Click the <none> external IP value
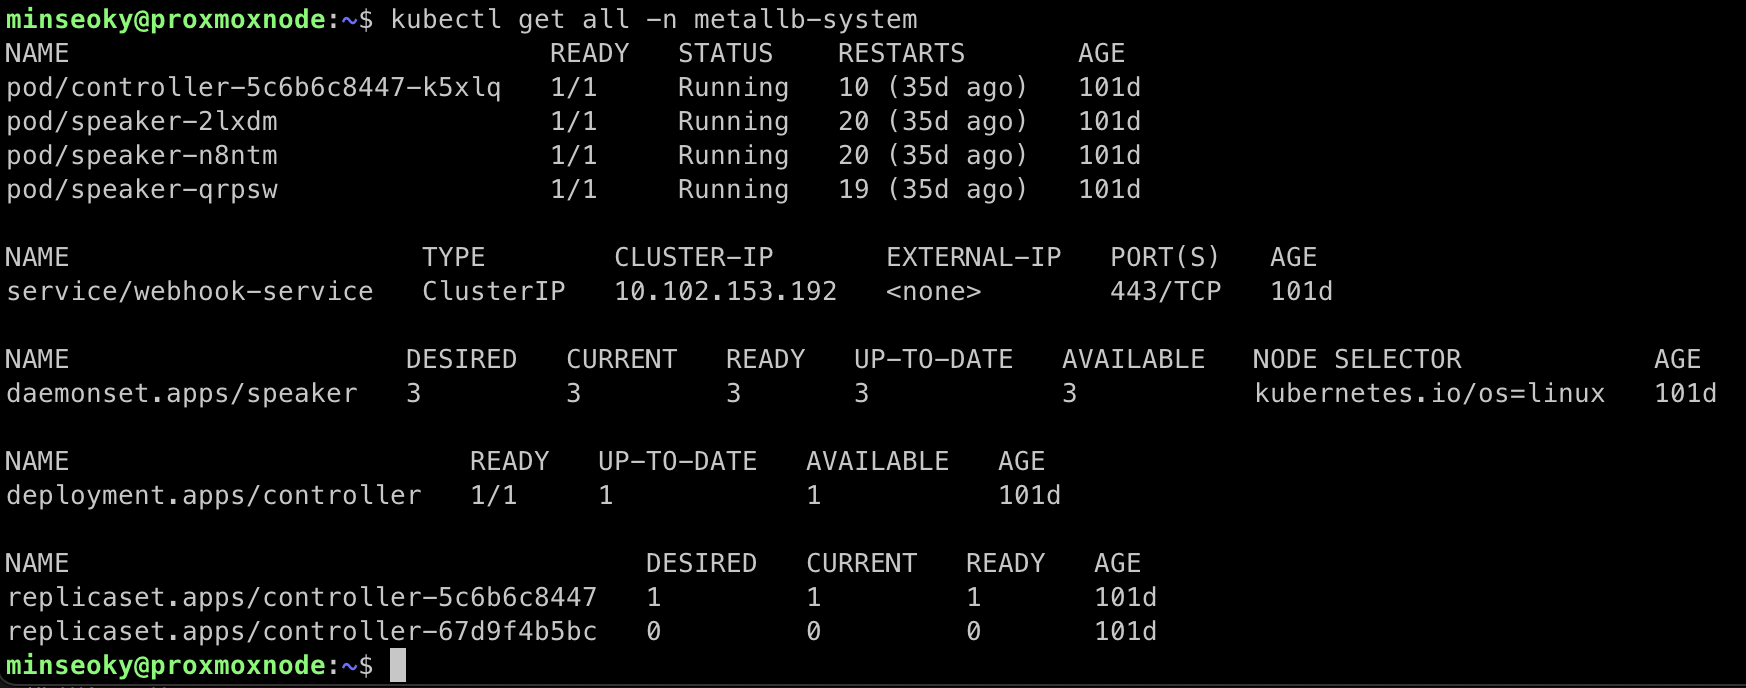Viewport: 1746px width, 688px height. click(x=933, y=292)
